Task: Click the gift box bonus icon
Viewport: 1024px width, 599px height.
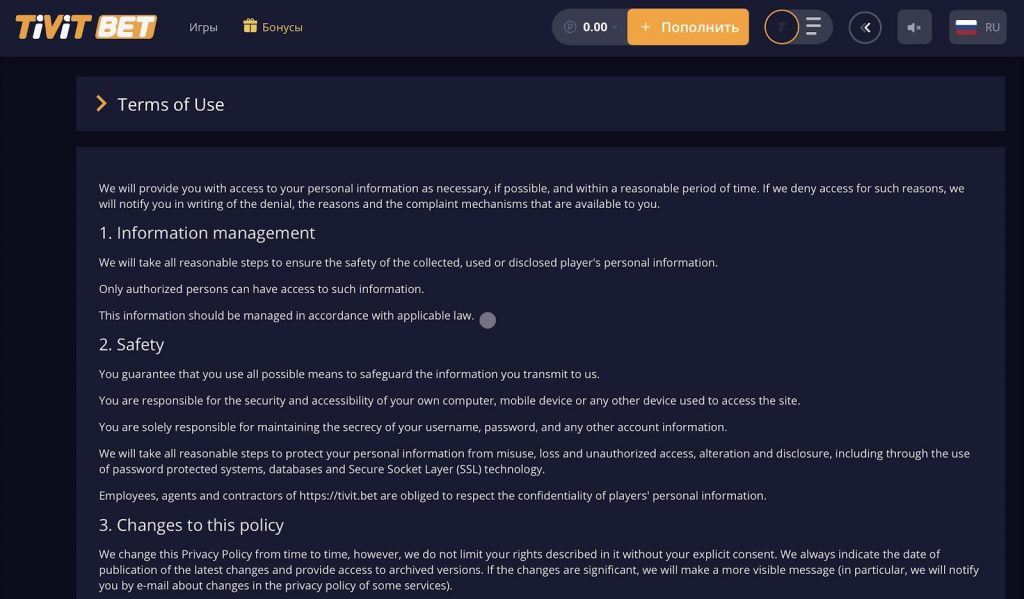Action: [250, 25]
